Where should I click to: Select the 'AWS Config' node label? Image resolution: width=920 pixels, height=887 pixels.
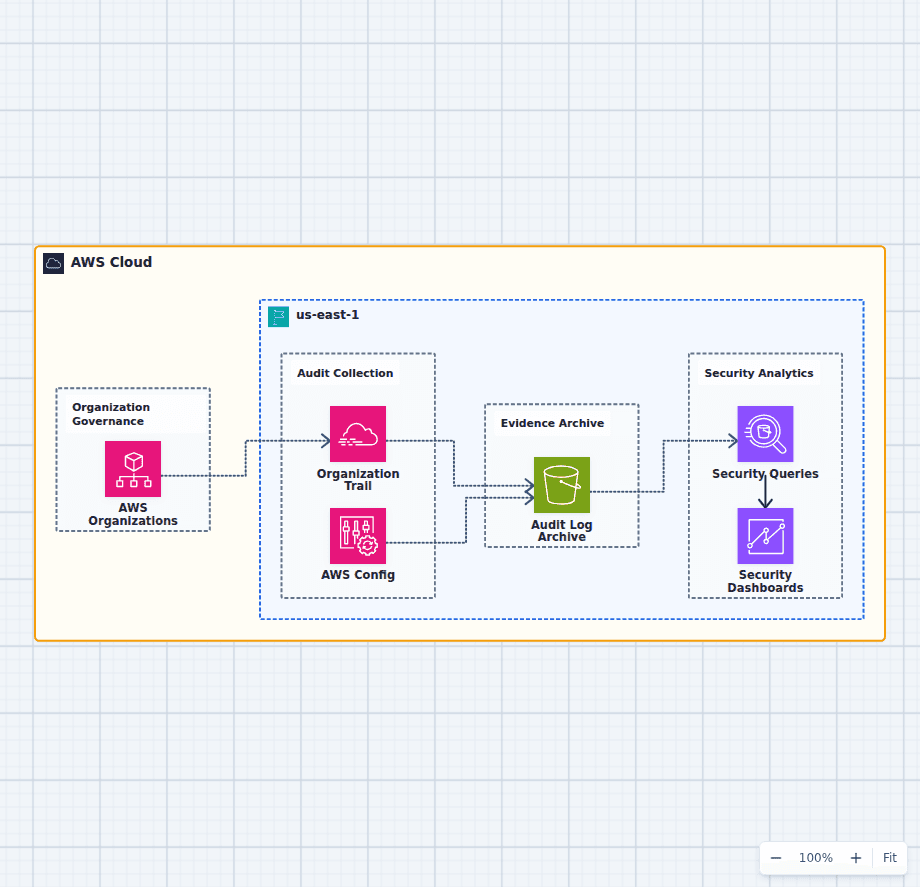[358, 575]
